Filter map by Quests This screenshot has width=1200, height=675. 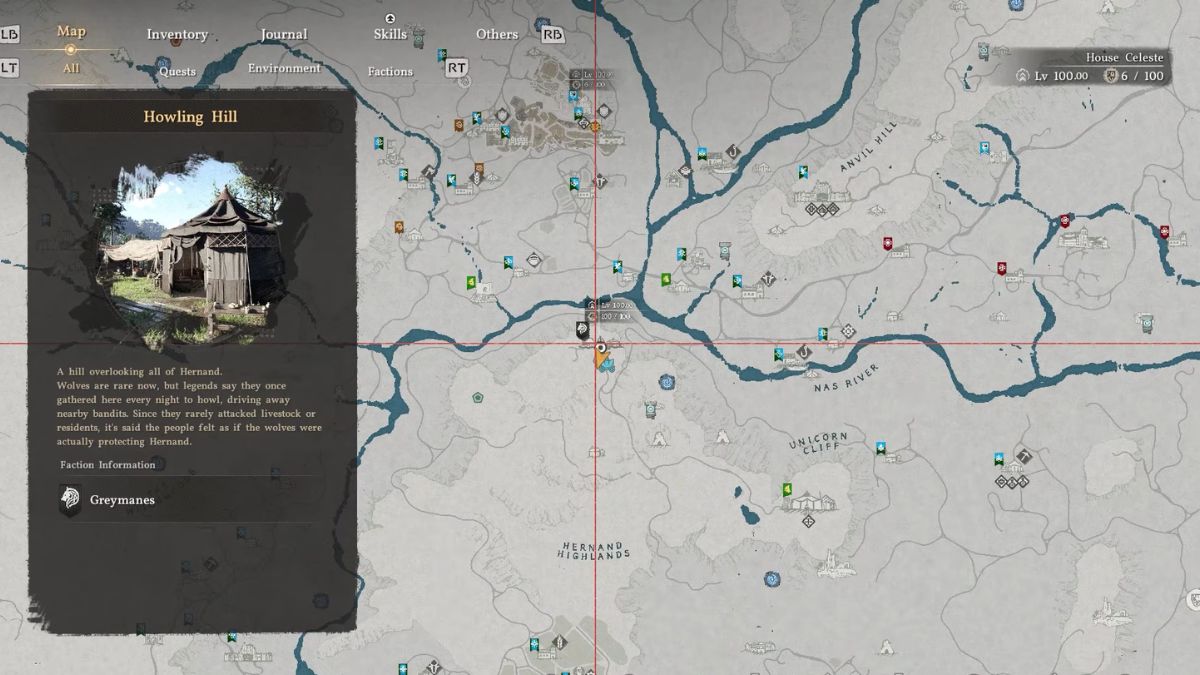[177, 71]
